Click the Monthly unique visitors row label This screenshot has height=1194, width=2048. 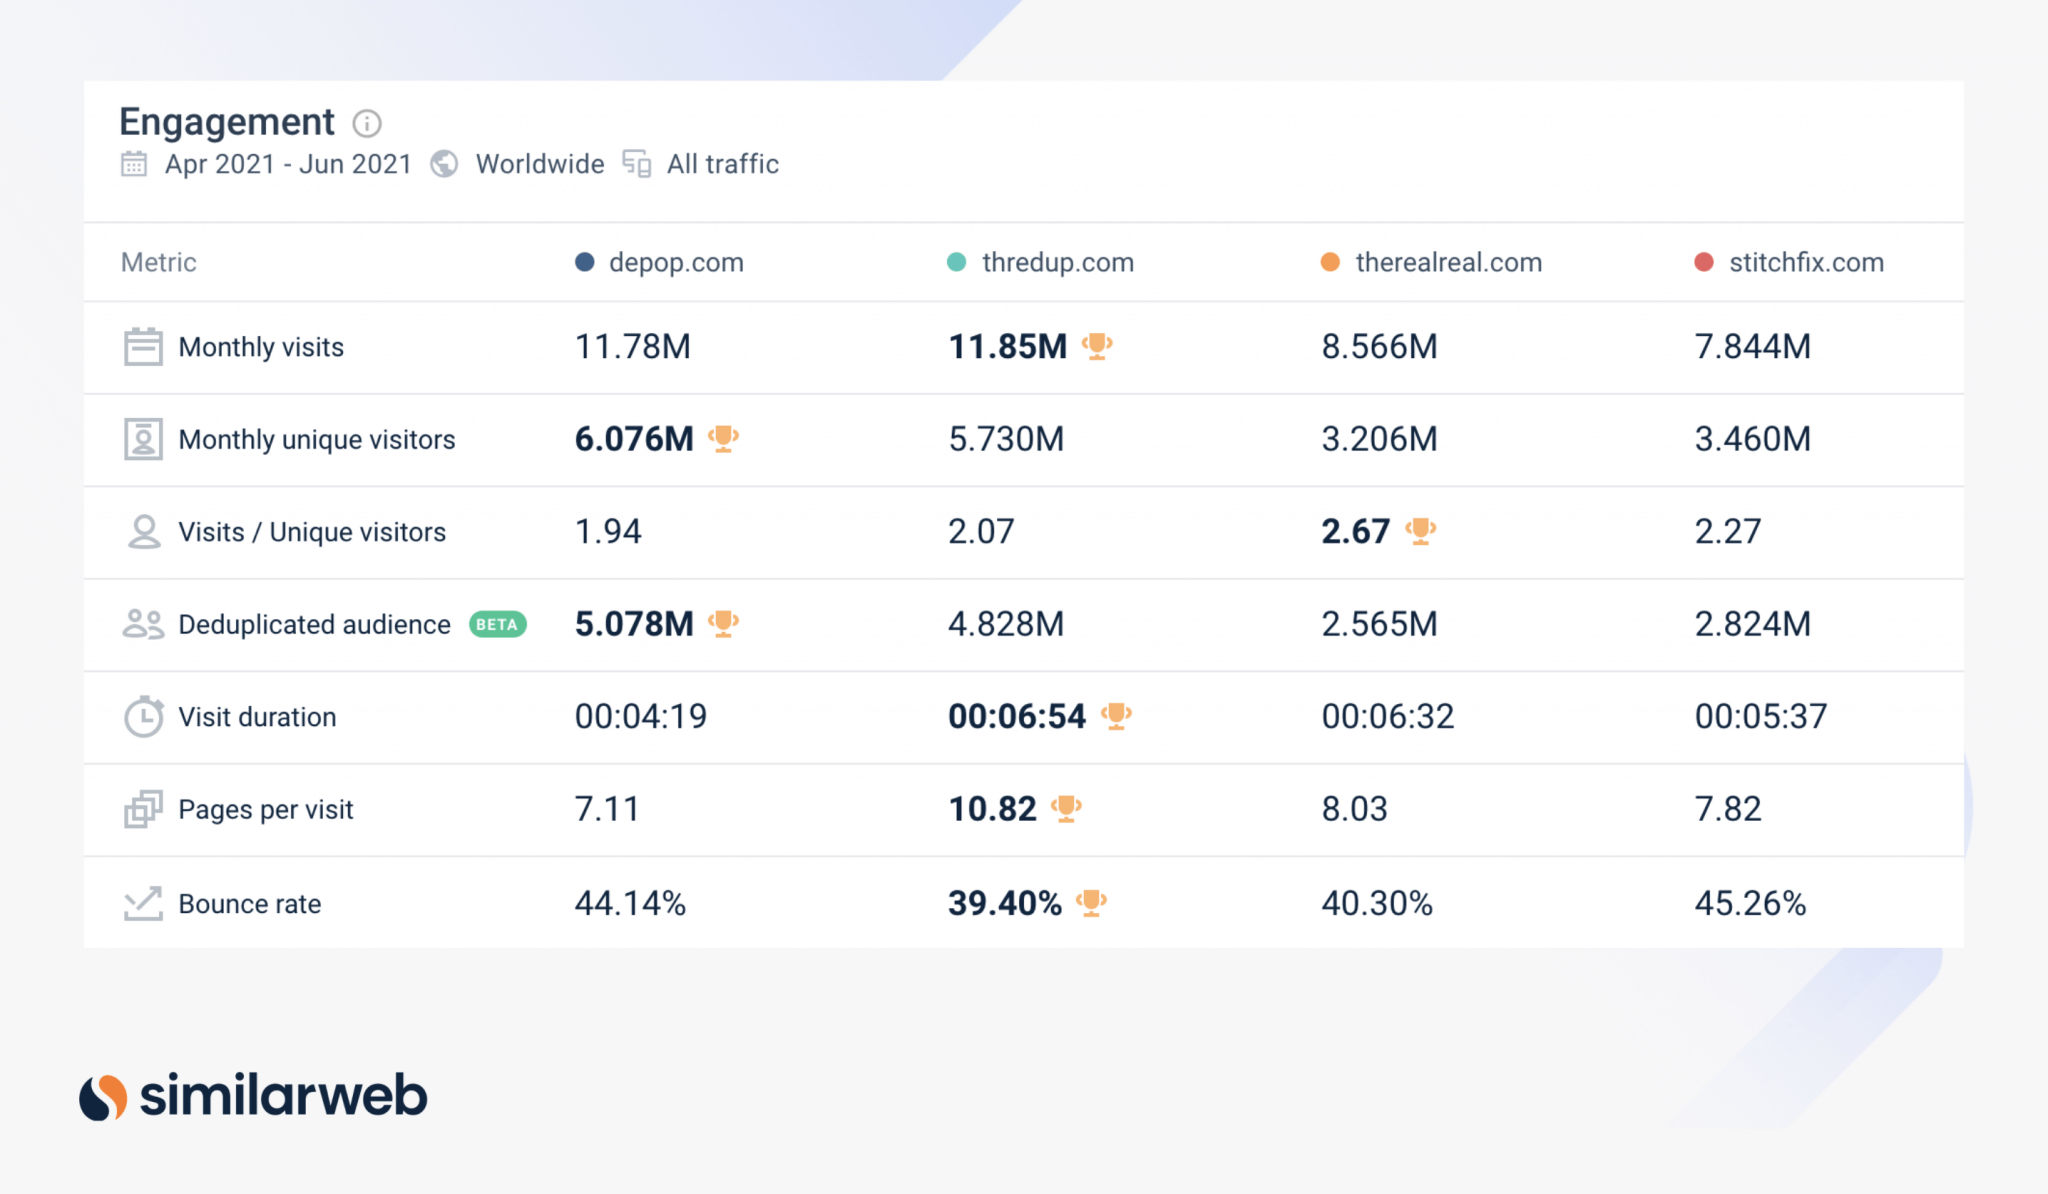coord(317,439)
